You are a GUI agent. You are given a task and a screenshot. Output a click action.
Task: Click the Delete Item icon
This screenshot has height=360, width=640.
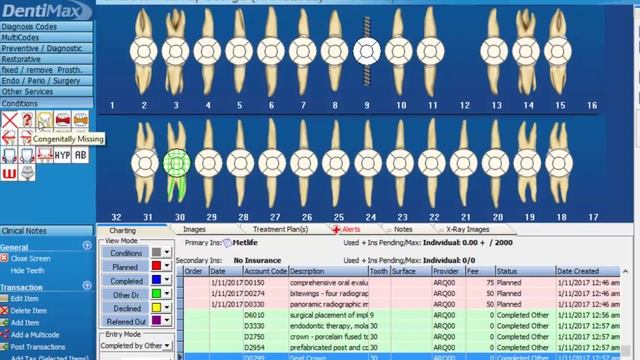(4, 311)
